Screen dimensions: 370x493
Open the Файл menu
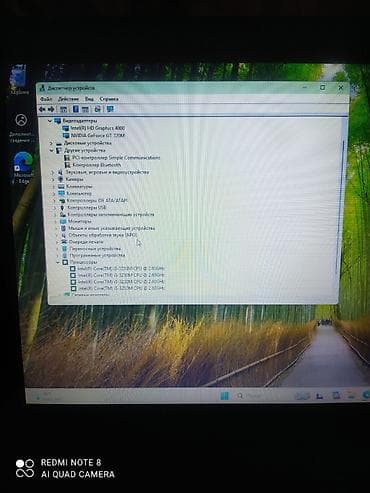(x=46, y=99)
